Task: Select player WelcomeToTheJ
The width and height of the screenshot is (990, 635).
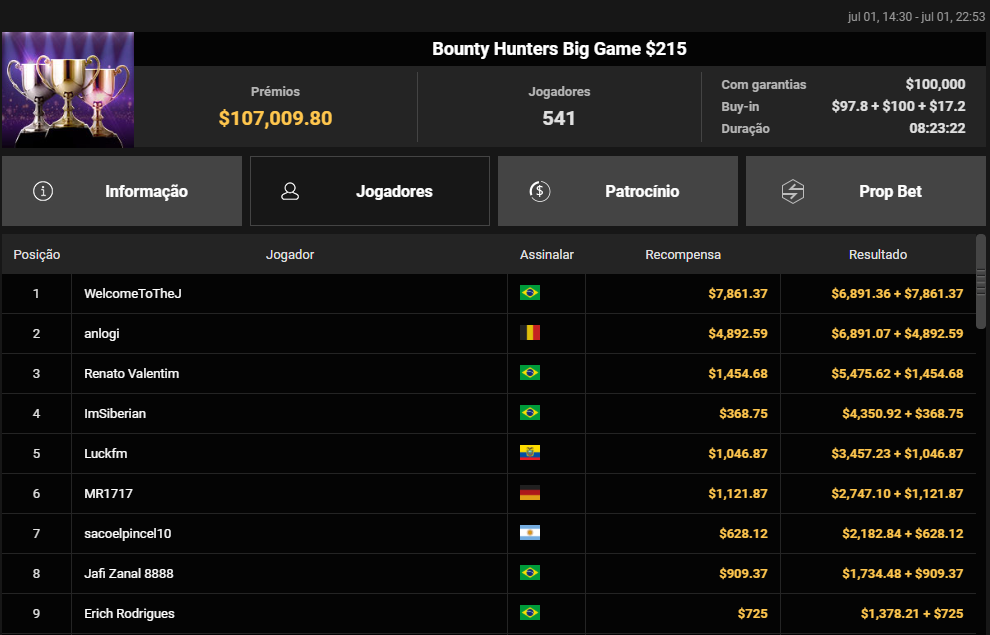Action: tap(133, 294)
